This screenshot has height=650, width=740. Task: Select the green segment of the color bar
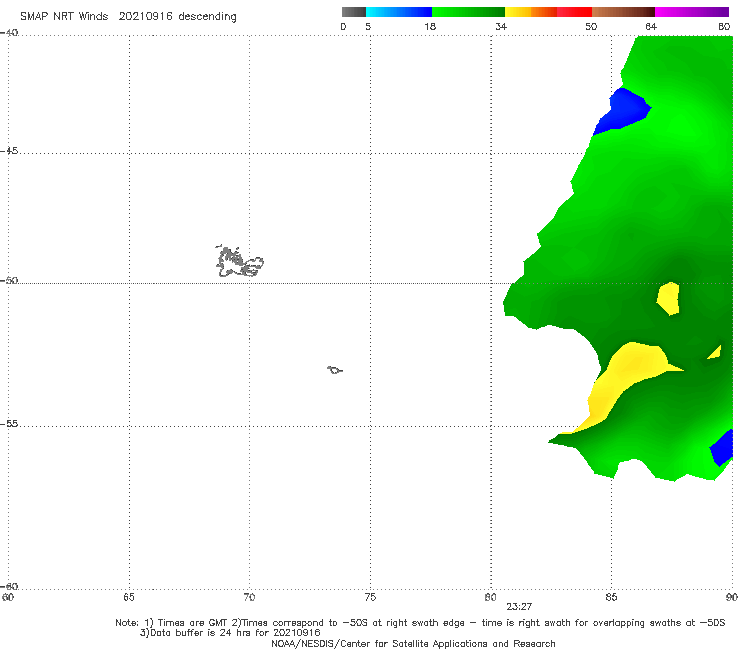click(x=468, y=12)
